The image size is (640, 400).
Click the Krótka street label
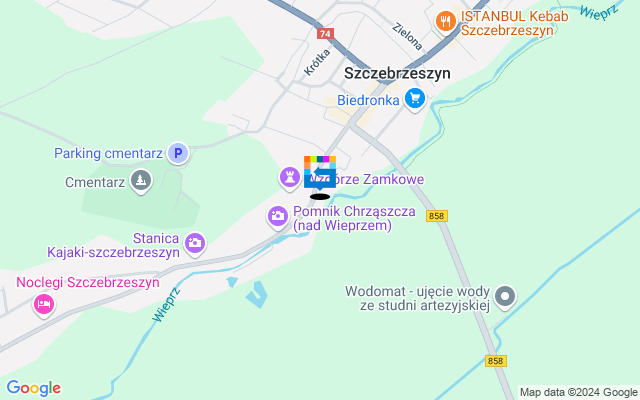[x=317, y=62]
